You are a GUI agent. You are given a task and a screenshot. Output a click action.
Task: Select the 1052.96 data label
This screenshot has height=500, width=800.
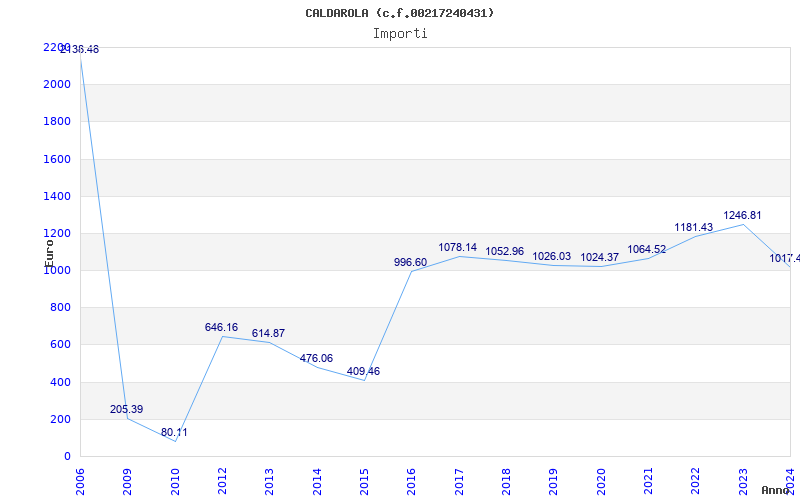coord(505,252)
